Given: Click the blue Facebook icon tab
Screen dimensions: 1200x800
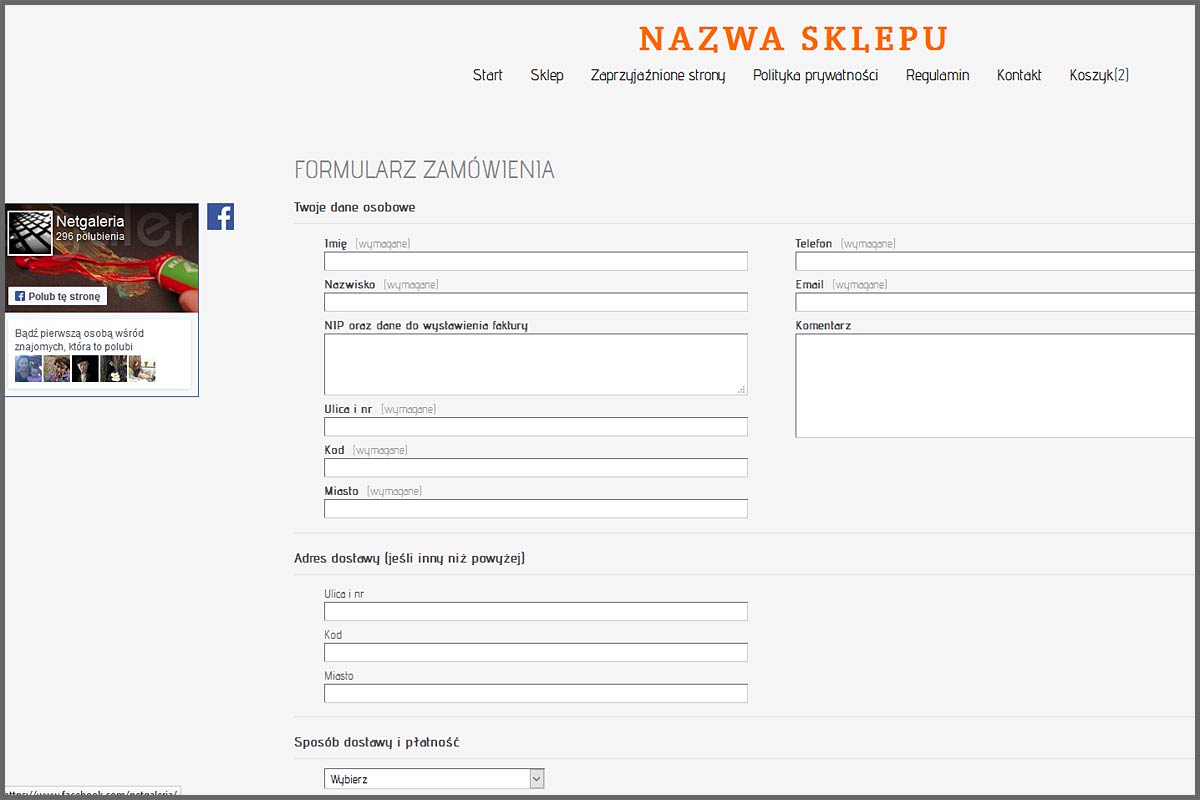Looking at the screenshot, I should point(220,216).
